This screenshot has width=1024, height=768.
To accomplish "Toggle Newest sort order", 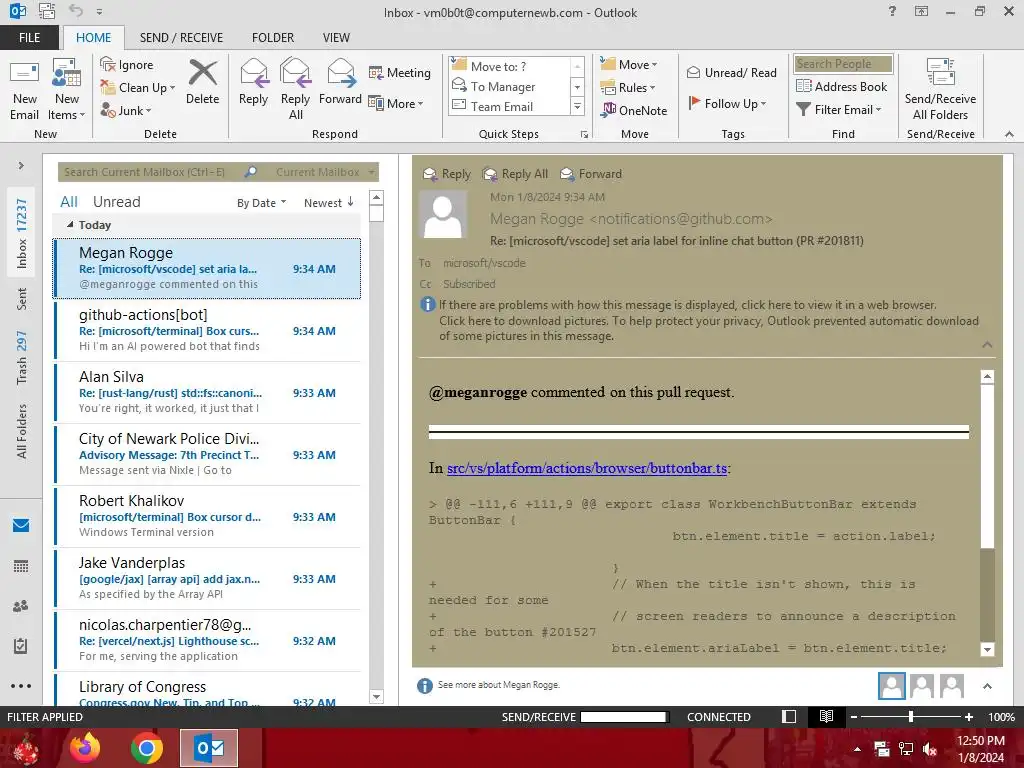I will (x=328, y=202).
